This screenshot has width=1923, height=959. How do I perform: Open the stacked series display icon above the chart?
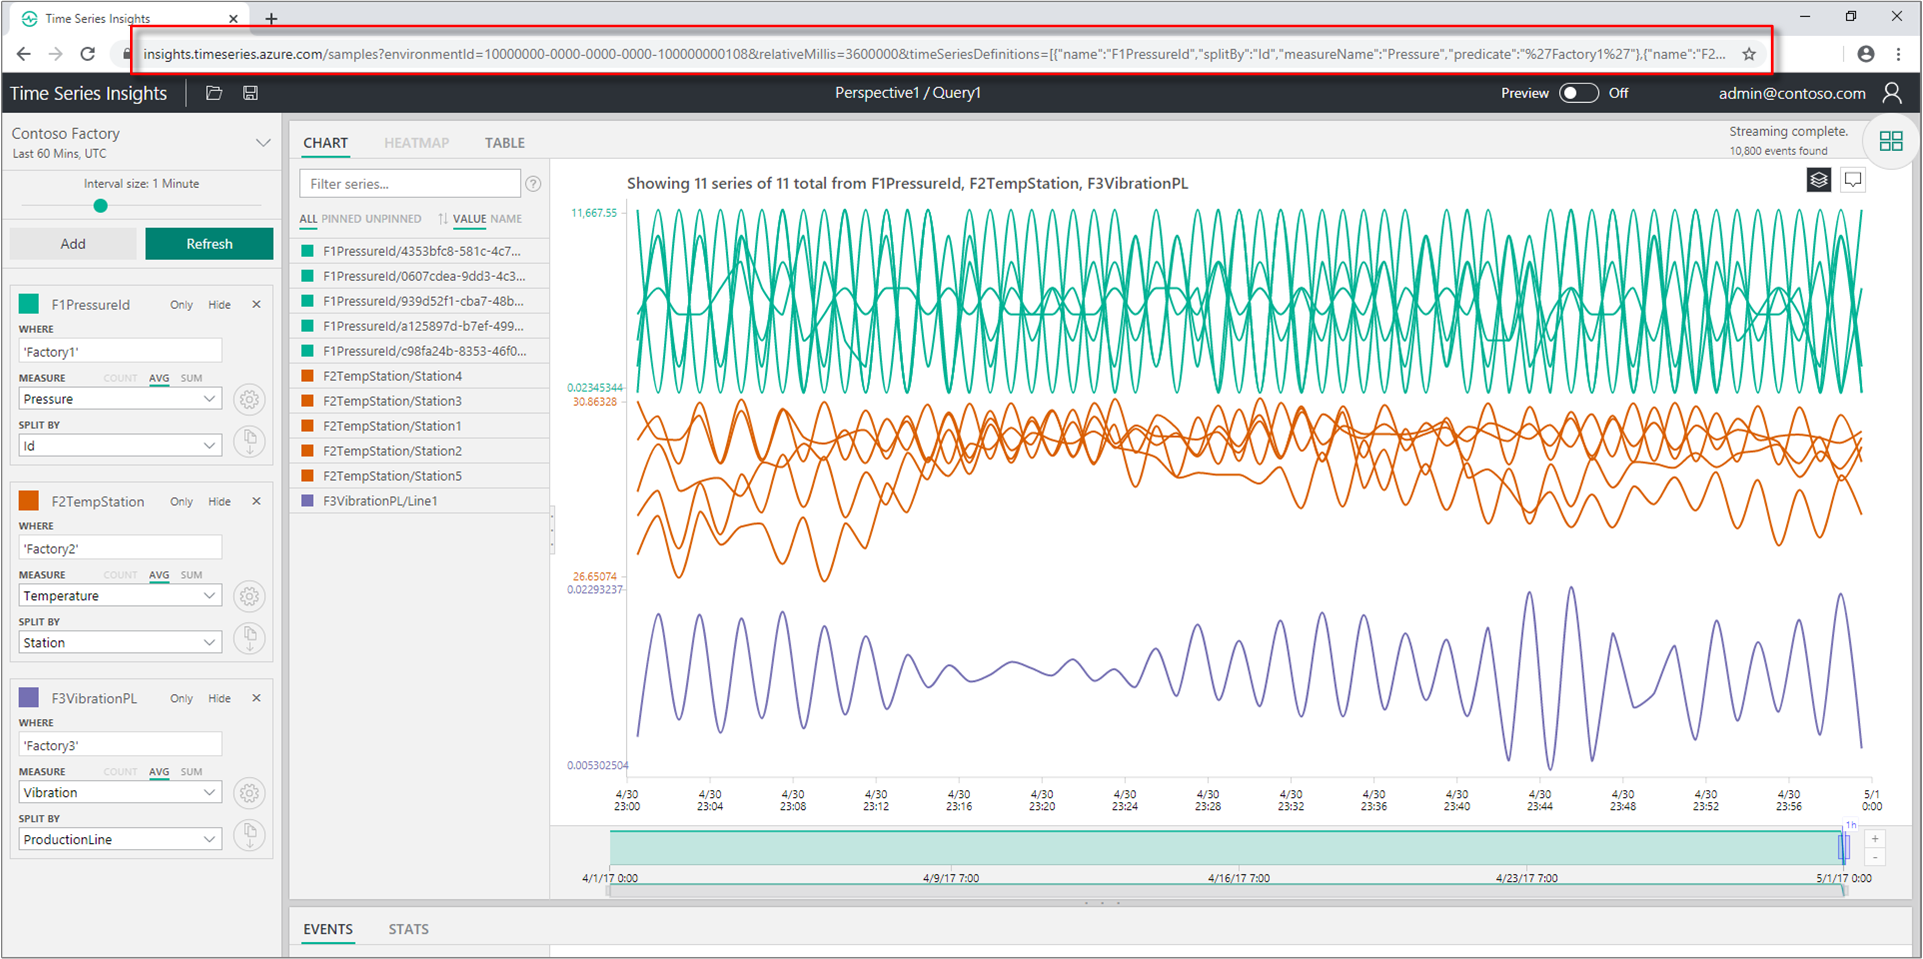(1818, 180)
